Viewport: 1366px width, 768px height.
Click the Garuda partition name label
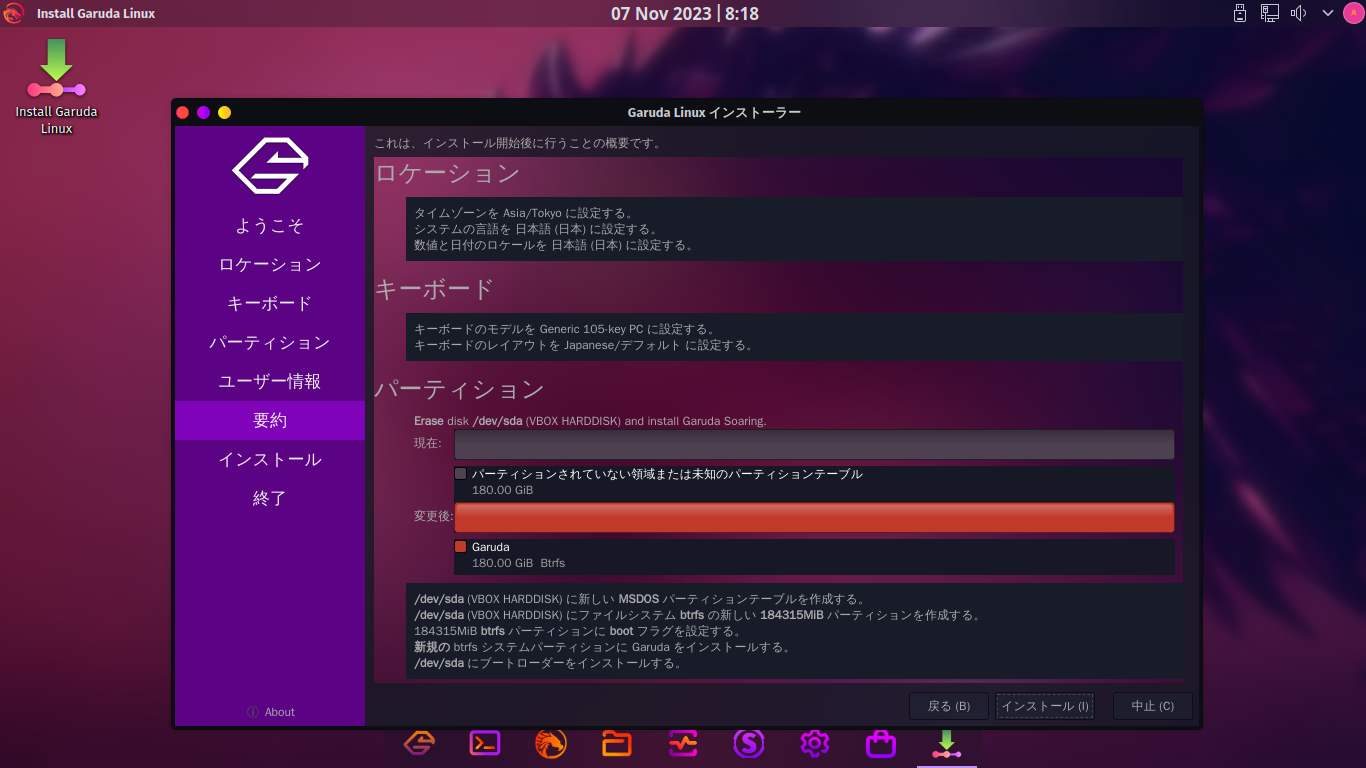[491, 547]
